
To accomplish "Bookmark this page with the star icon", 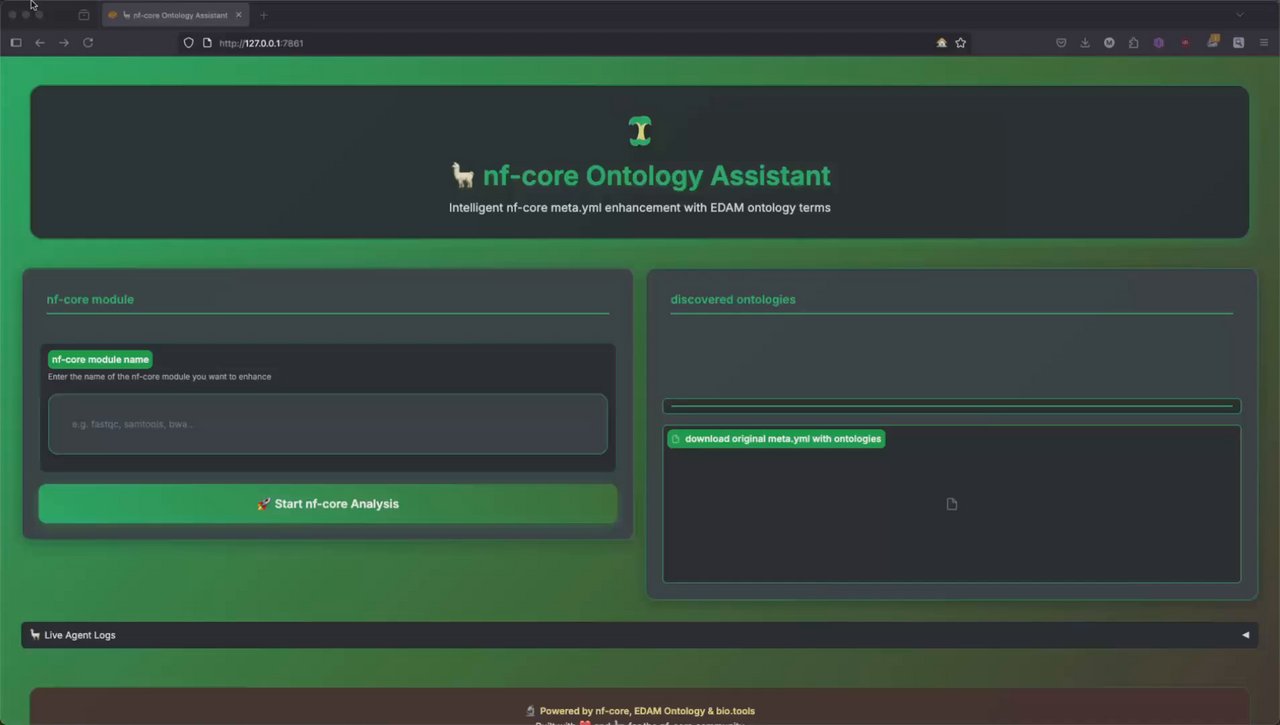I will 960,43.
